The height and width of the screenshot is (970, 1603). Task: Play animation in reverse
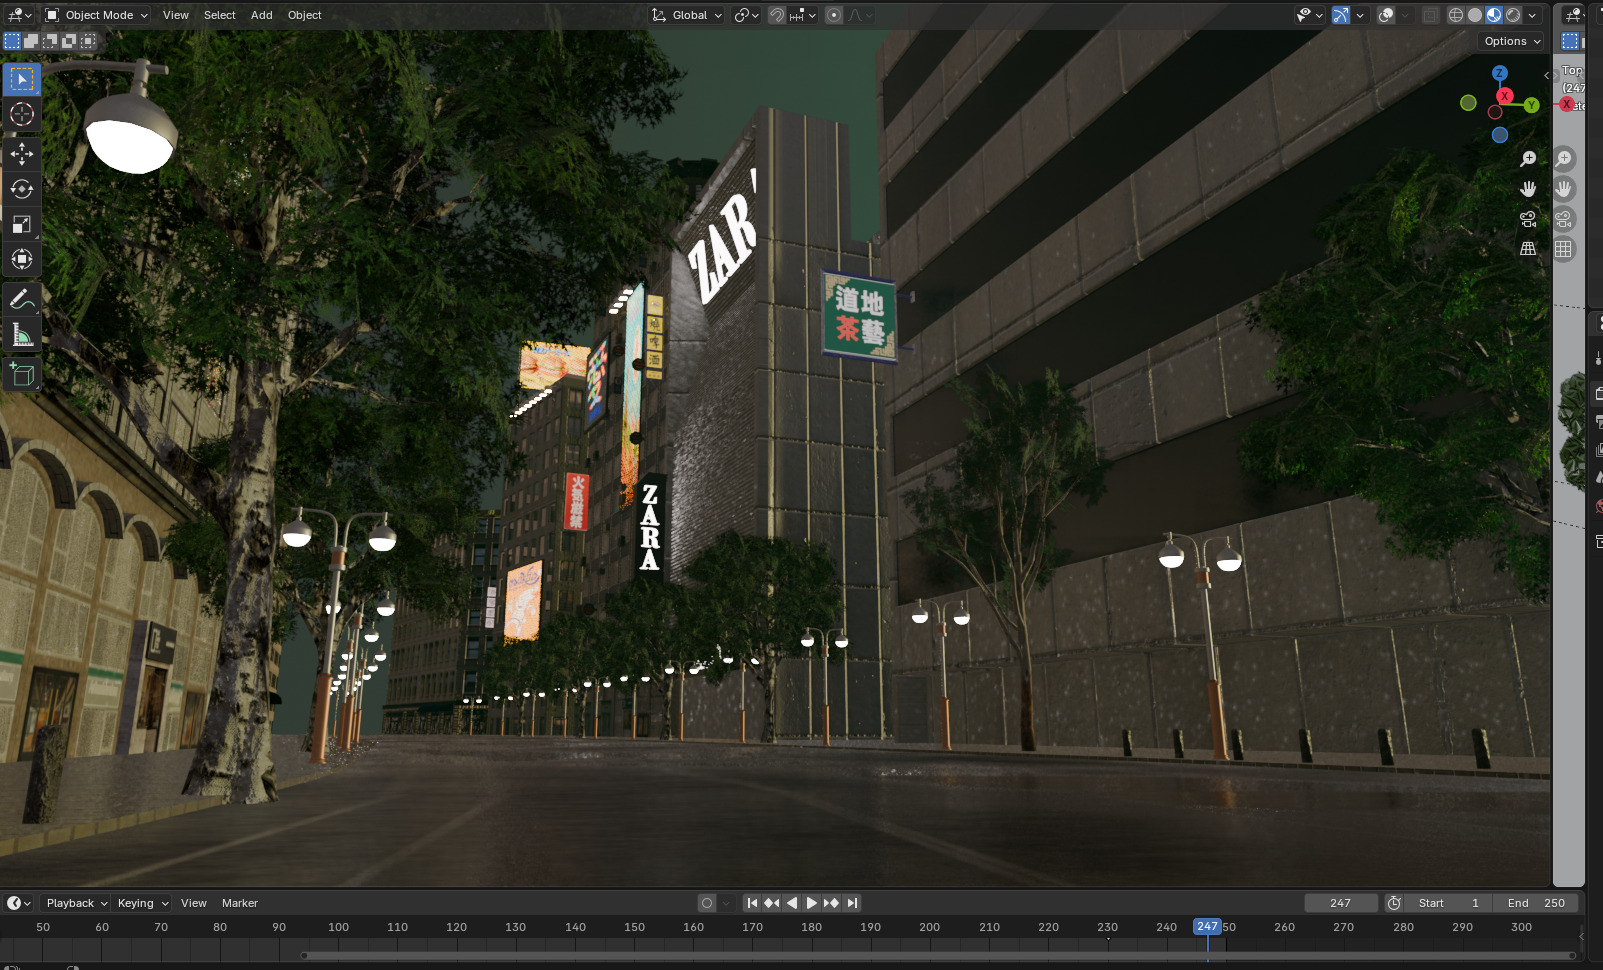[792, 903]
